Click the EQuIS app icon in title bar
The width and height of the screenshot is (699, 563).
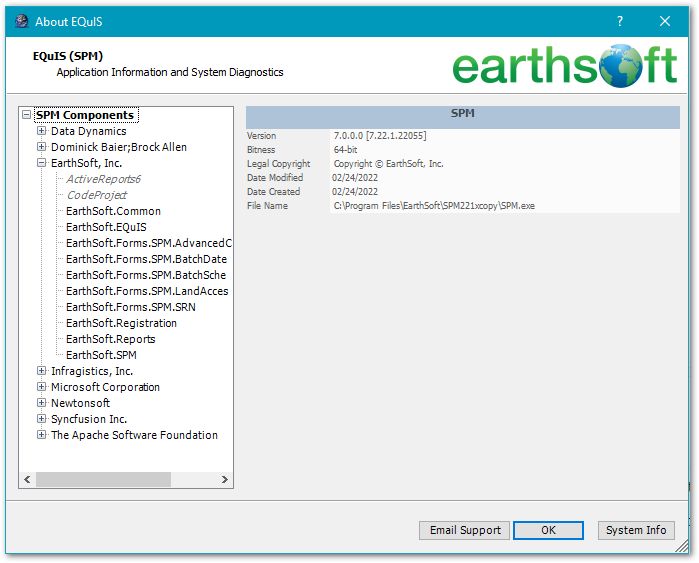point(21,21)
